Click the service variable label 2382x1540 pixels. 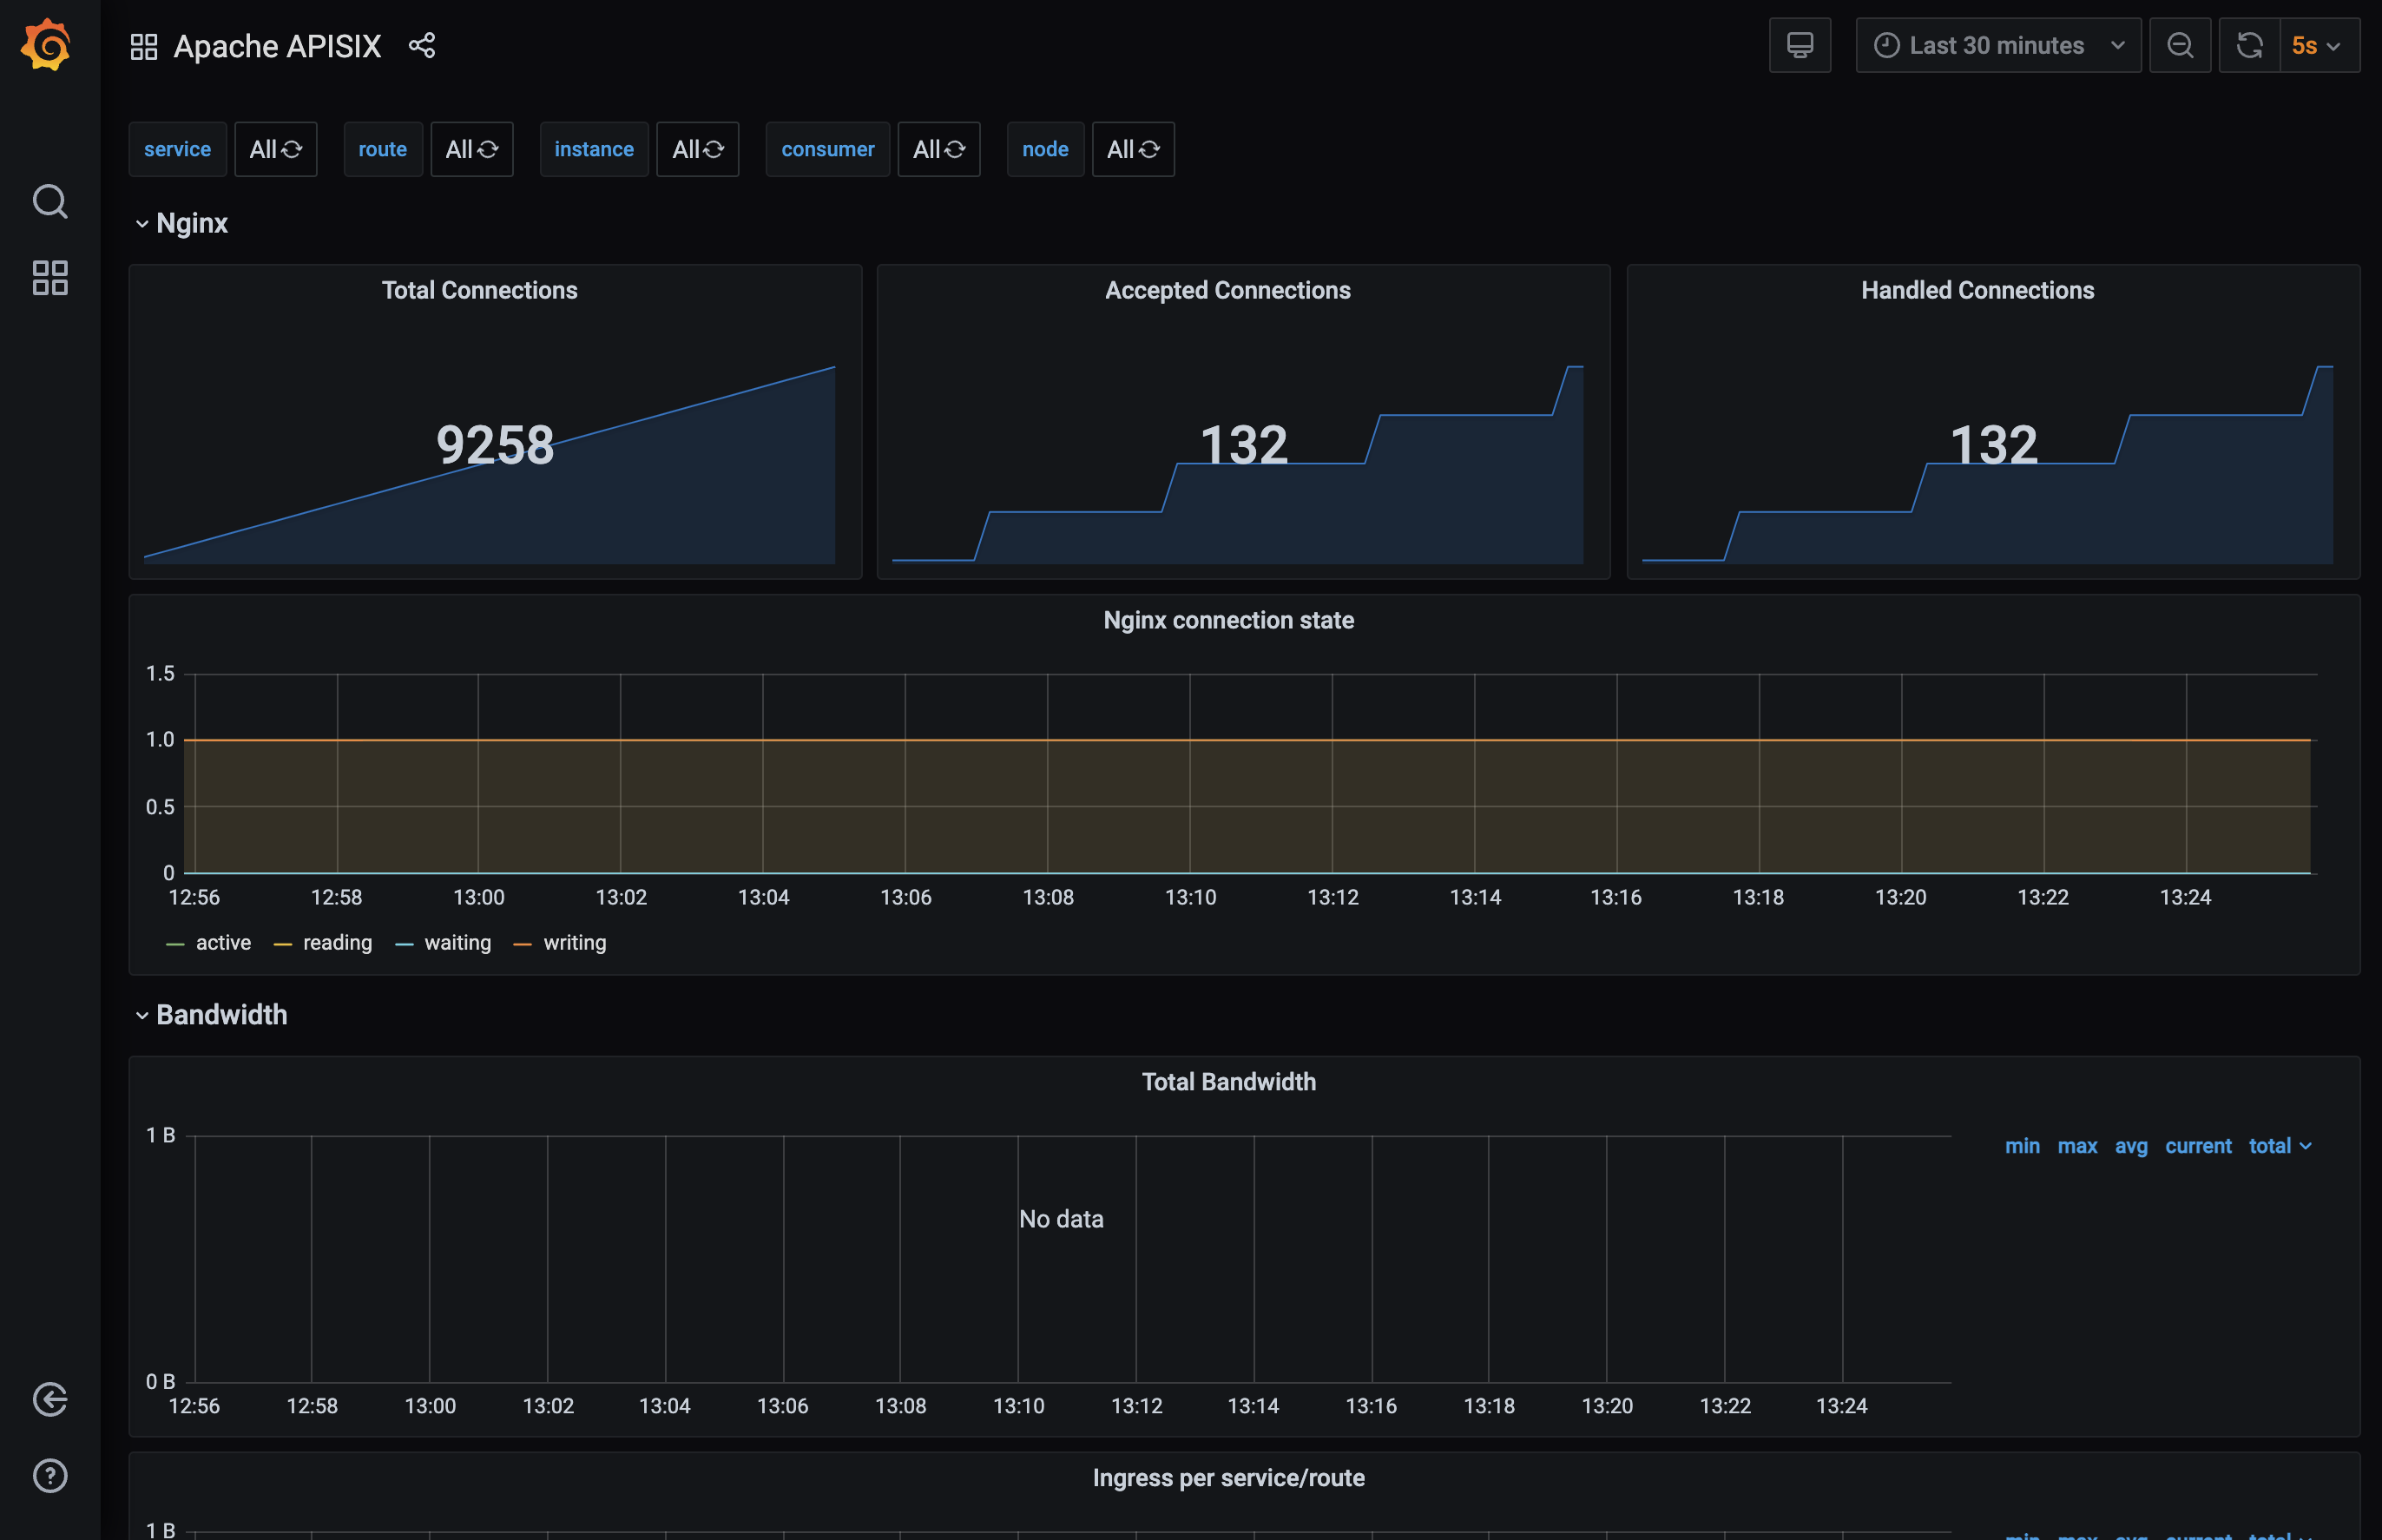coord(177,149)
